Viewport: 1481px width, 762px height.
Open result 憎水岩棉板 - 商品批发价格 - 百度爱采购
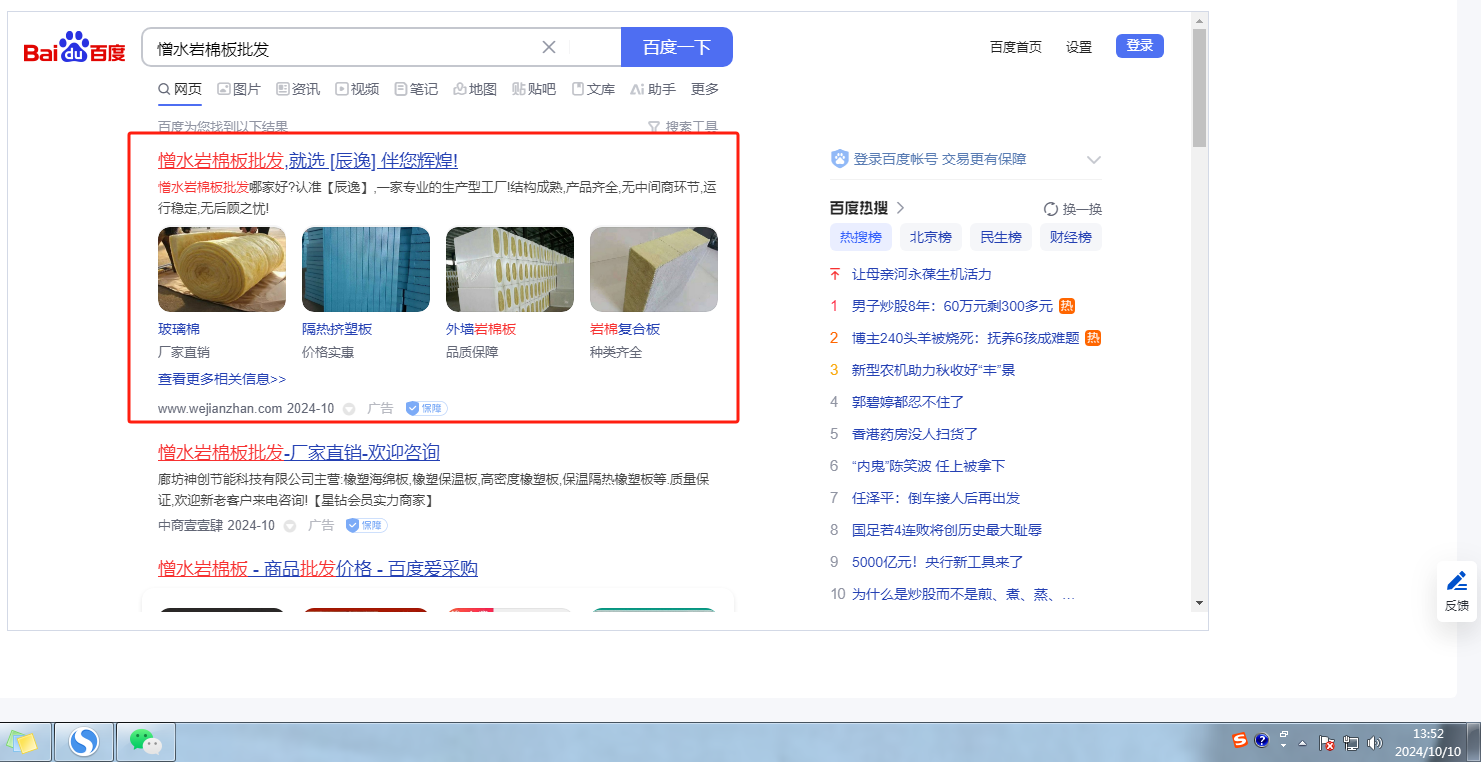coord(318,568)
